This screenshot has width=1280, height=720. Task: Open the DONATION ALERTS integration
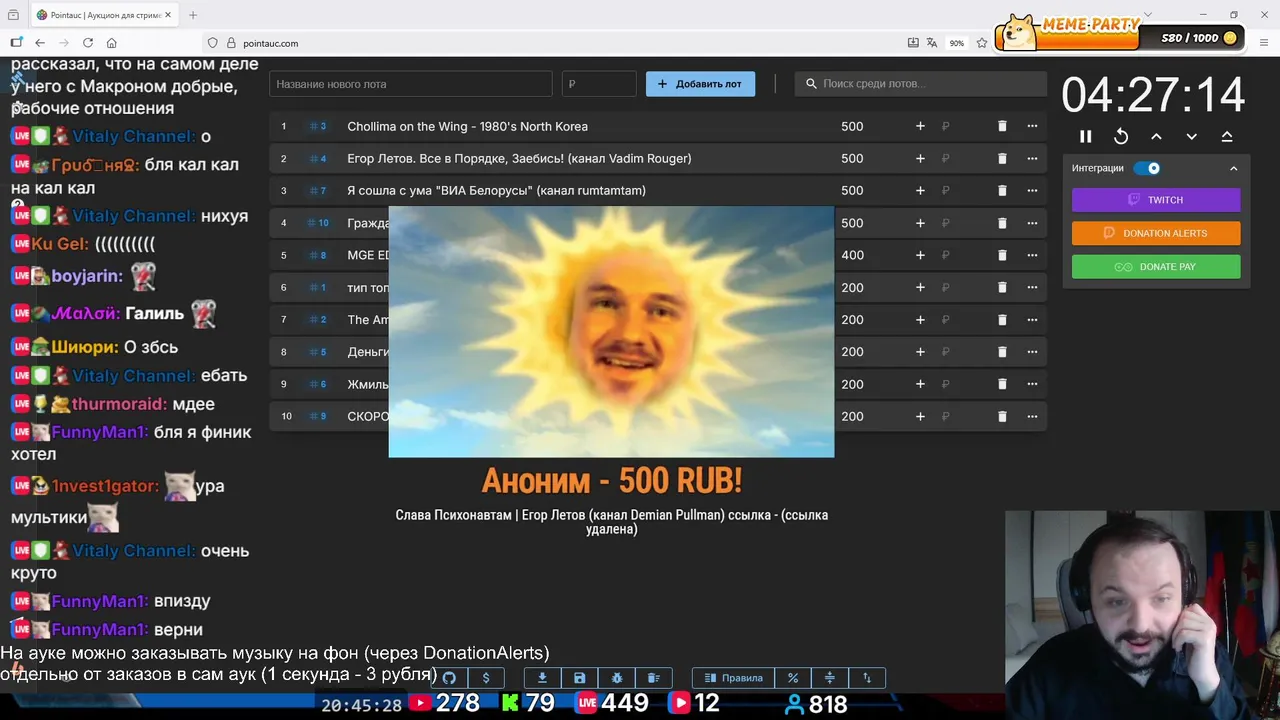(1156, 233)
